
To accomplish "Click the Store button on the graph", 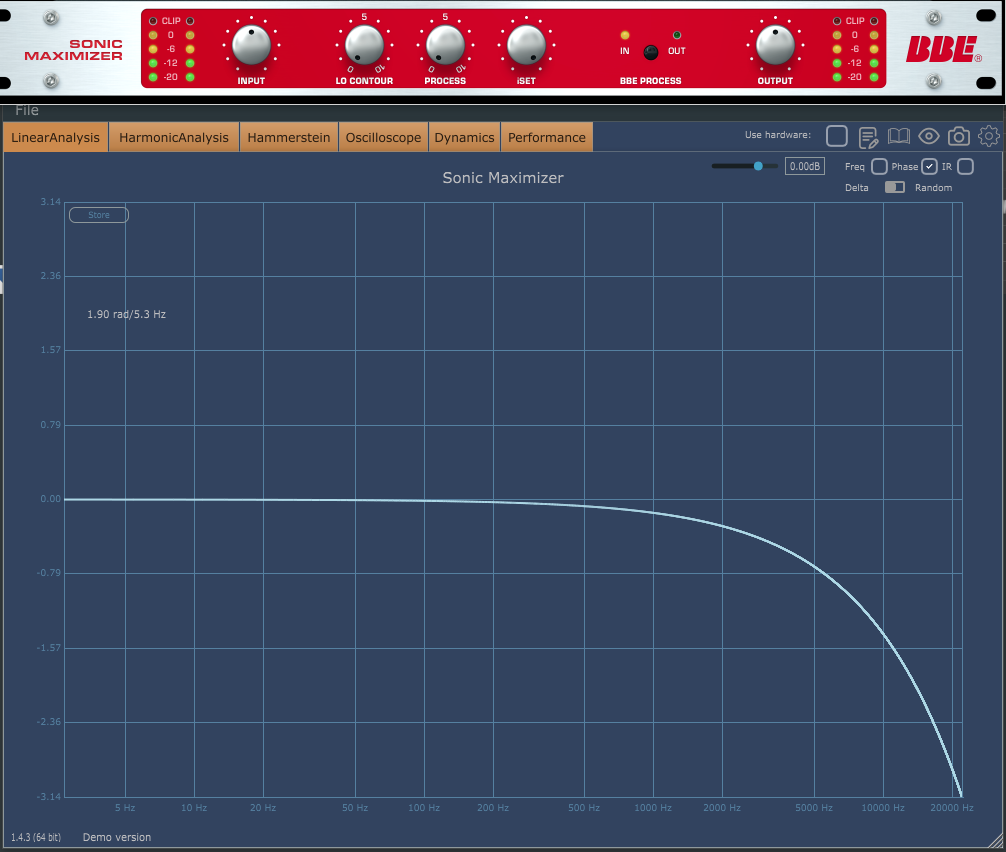I will click(99, 215).
